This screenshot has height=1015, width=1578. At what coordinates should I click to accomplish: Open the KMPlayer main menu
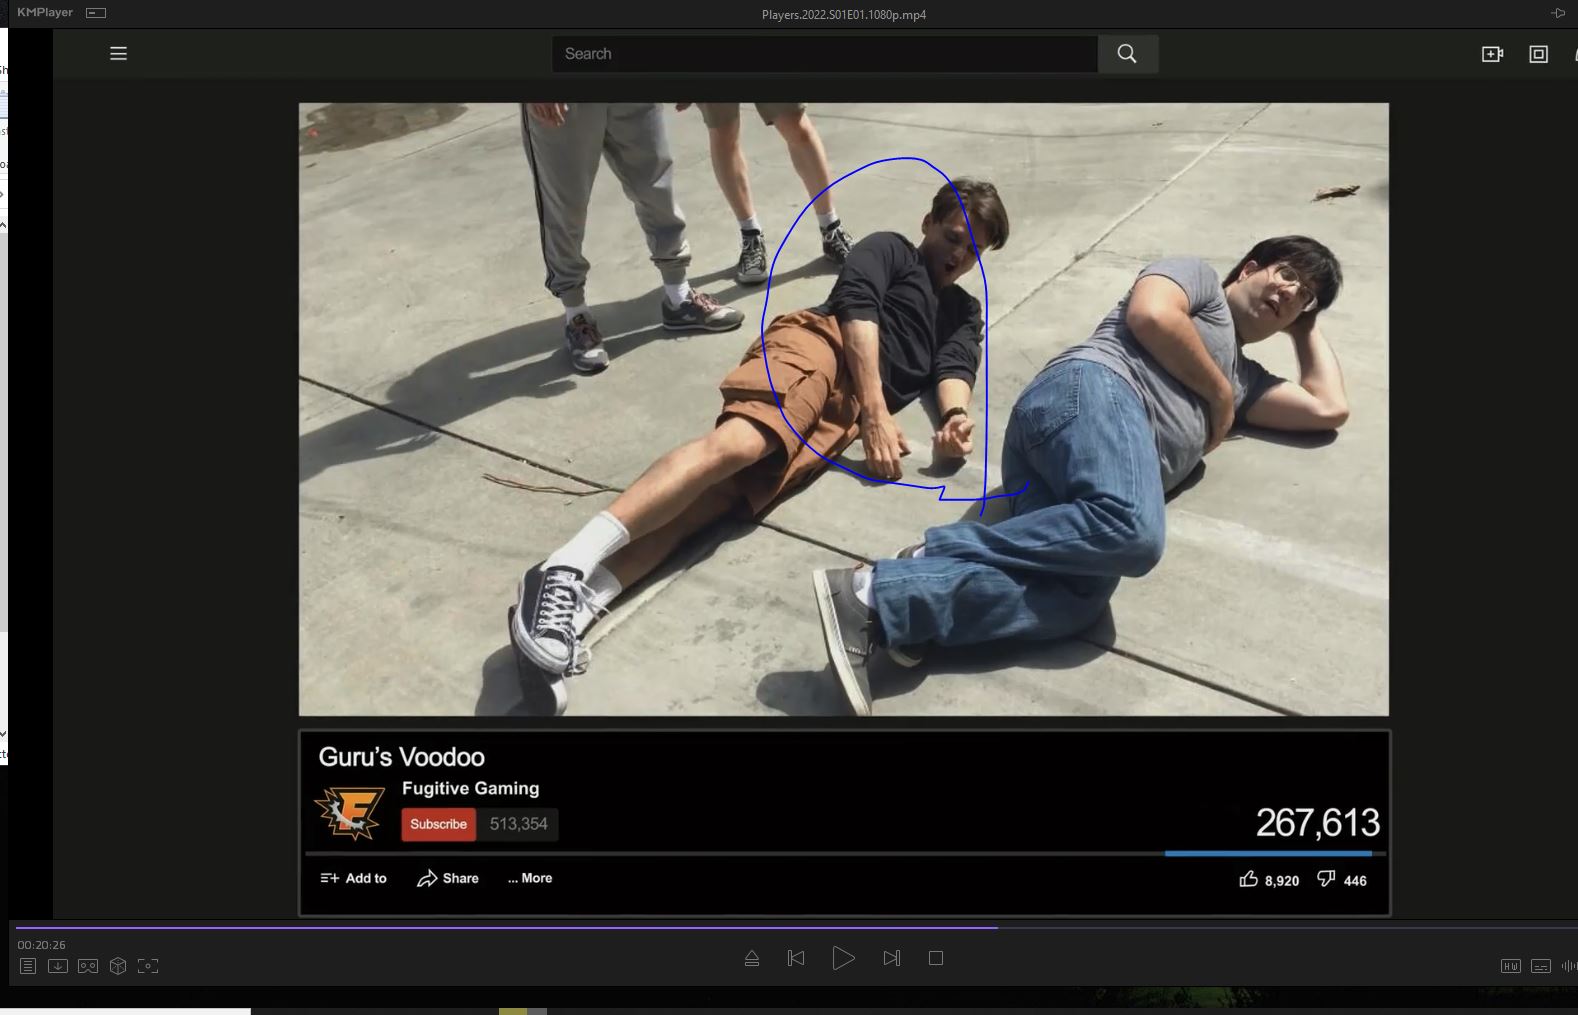point(45,13)
